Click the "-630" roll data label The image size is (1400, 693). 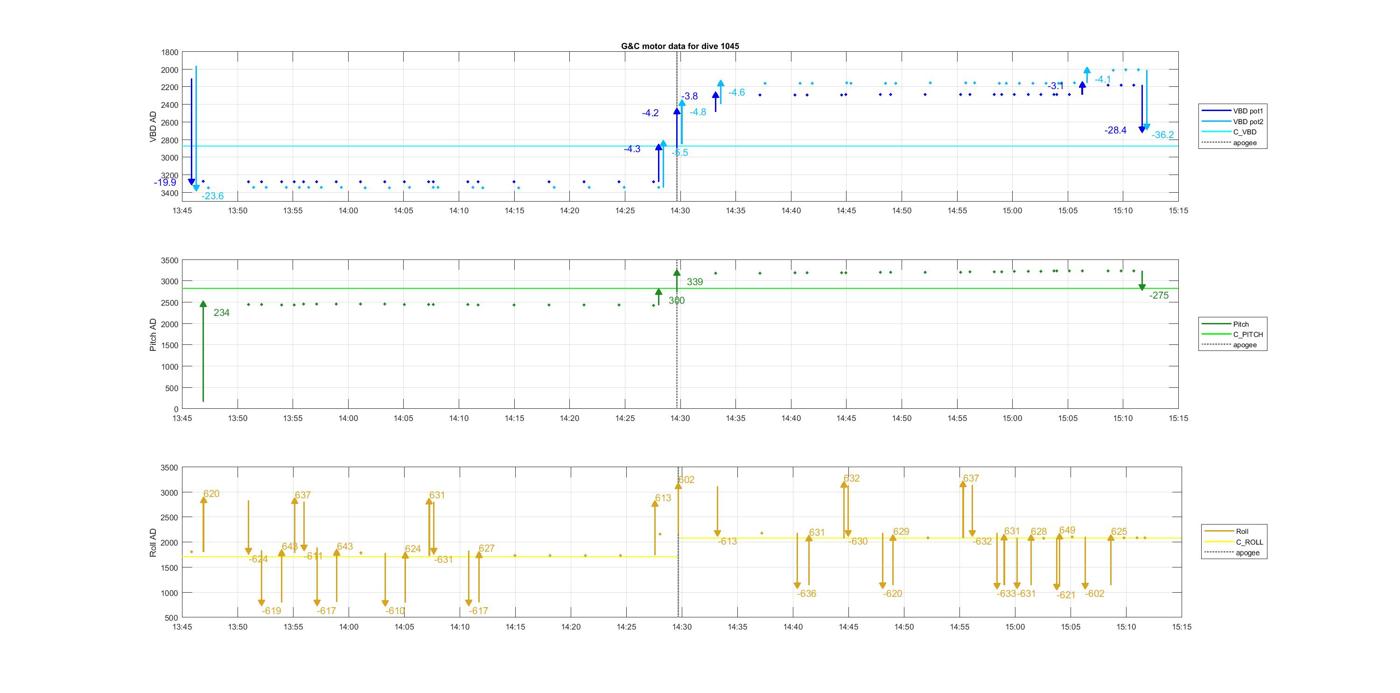coord(858,541)
